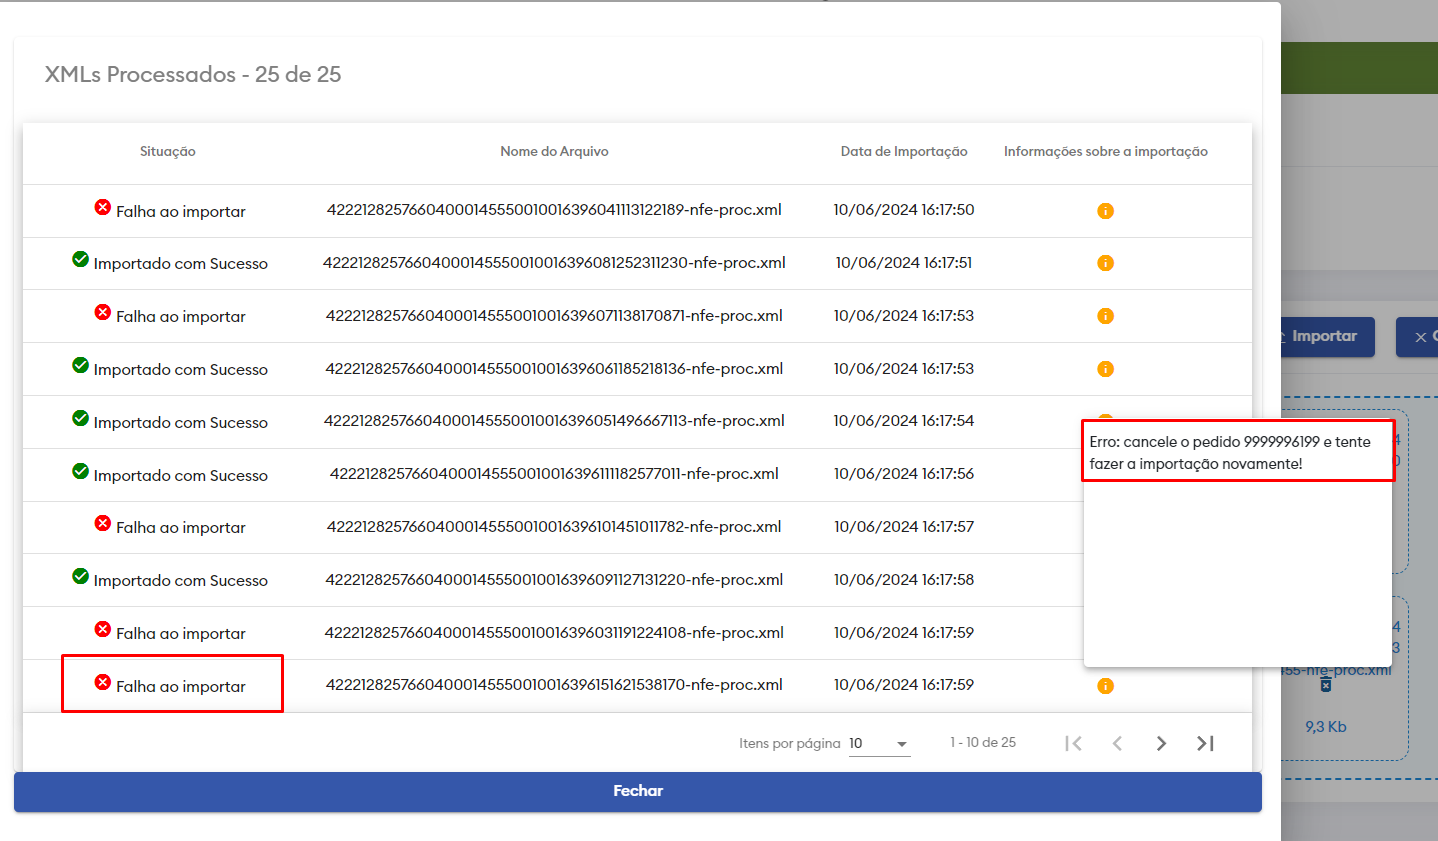
Task: Click Falha ao importar in last row
Action: tap(180, 686)
